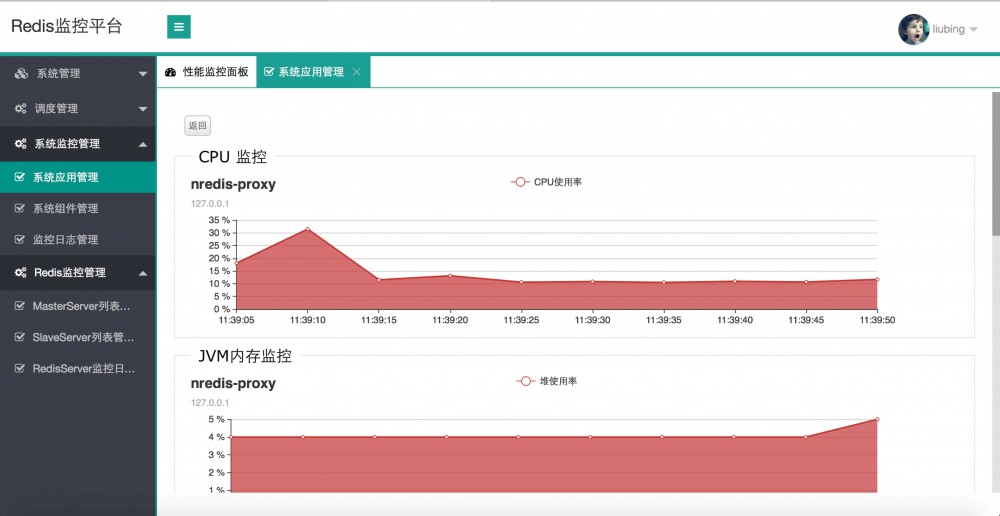Click the 35 % CPU axis label
The image size is (1000, 516).
tap(219, 220)
